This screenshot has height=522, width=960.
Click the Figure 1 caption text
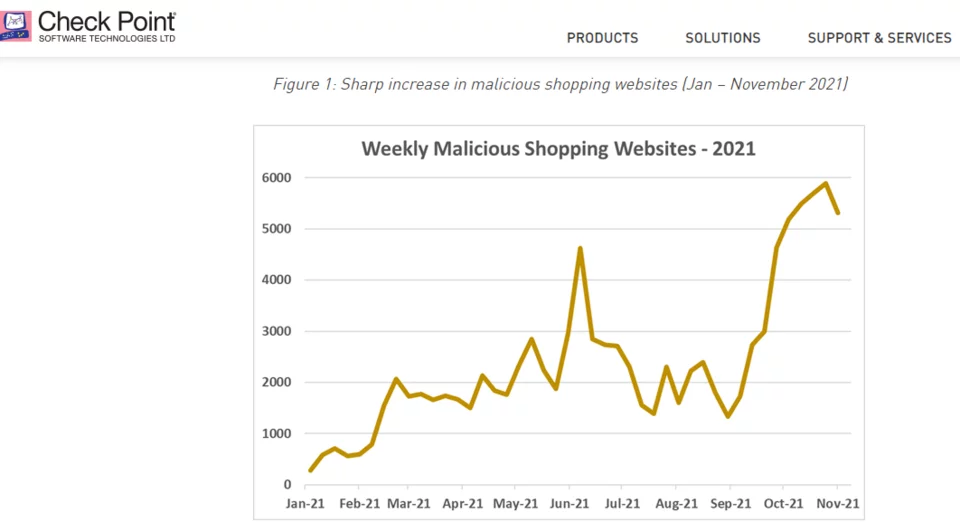pyautogui.click(x=560, y=84)
